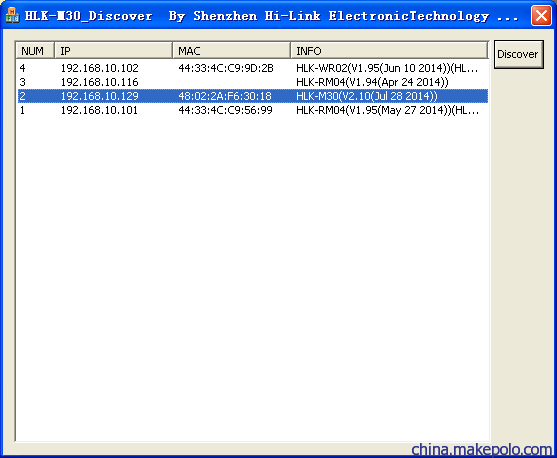Select the highlighted row 192.168.10.129
Screen dimensions: 557x458
click(253, 96)
